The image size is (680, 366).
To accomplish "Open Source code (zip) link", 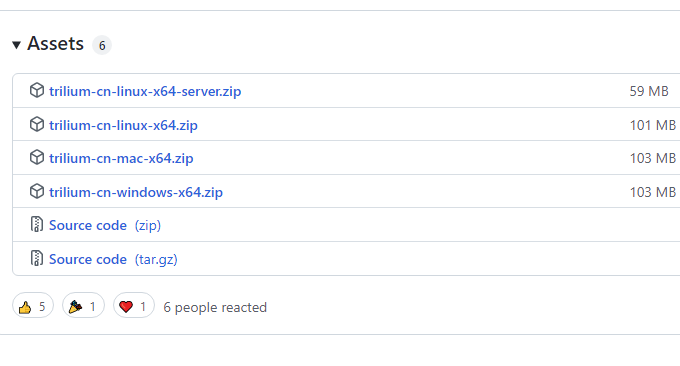I will [x=105, y=225].
